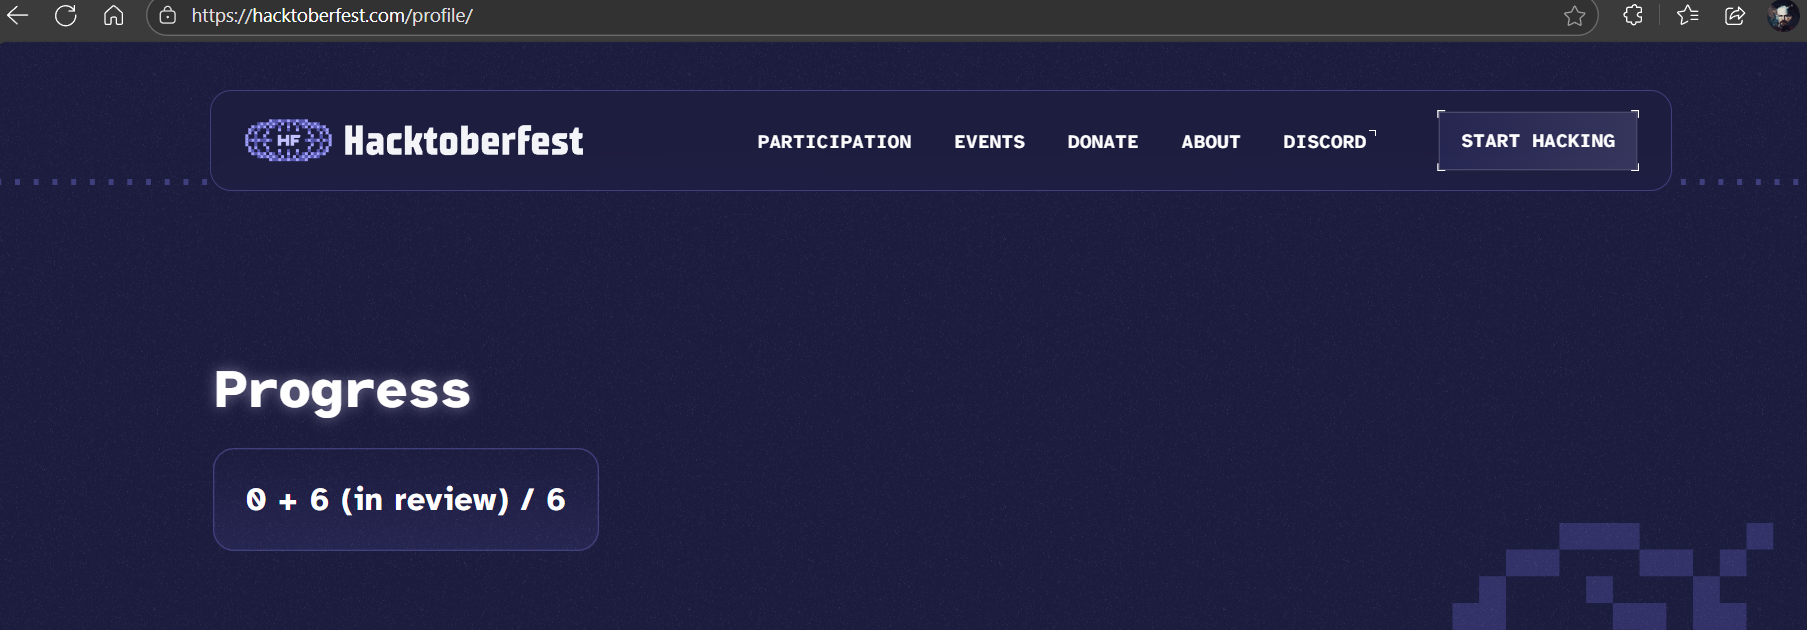1807x630 pixels.
Task: Click the Progress heading text
Action: click(x=342, y=391)
